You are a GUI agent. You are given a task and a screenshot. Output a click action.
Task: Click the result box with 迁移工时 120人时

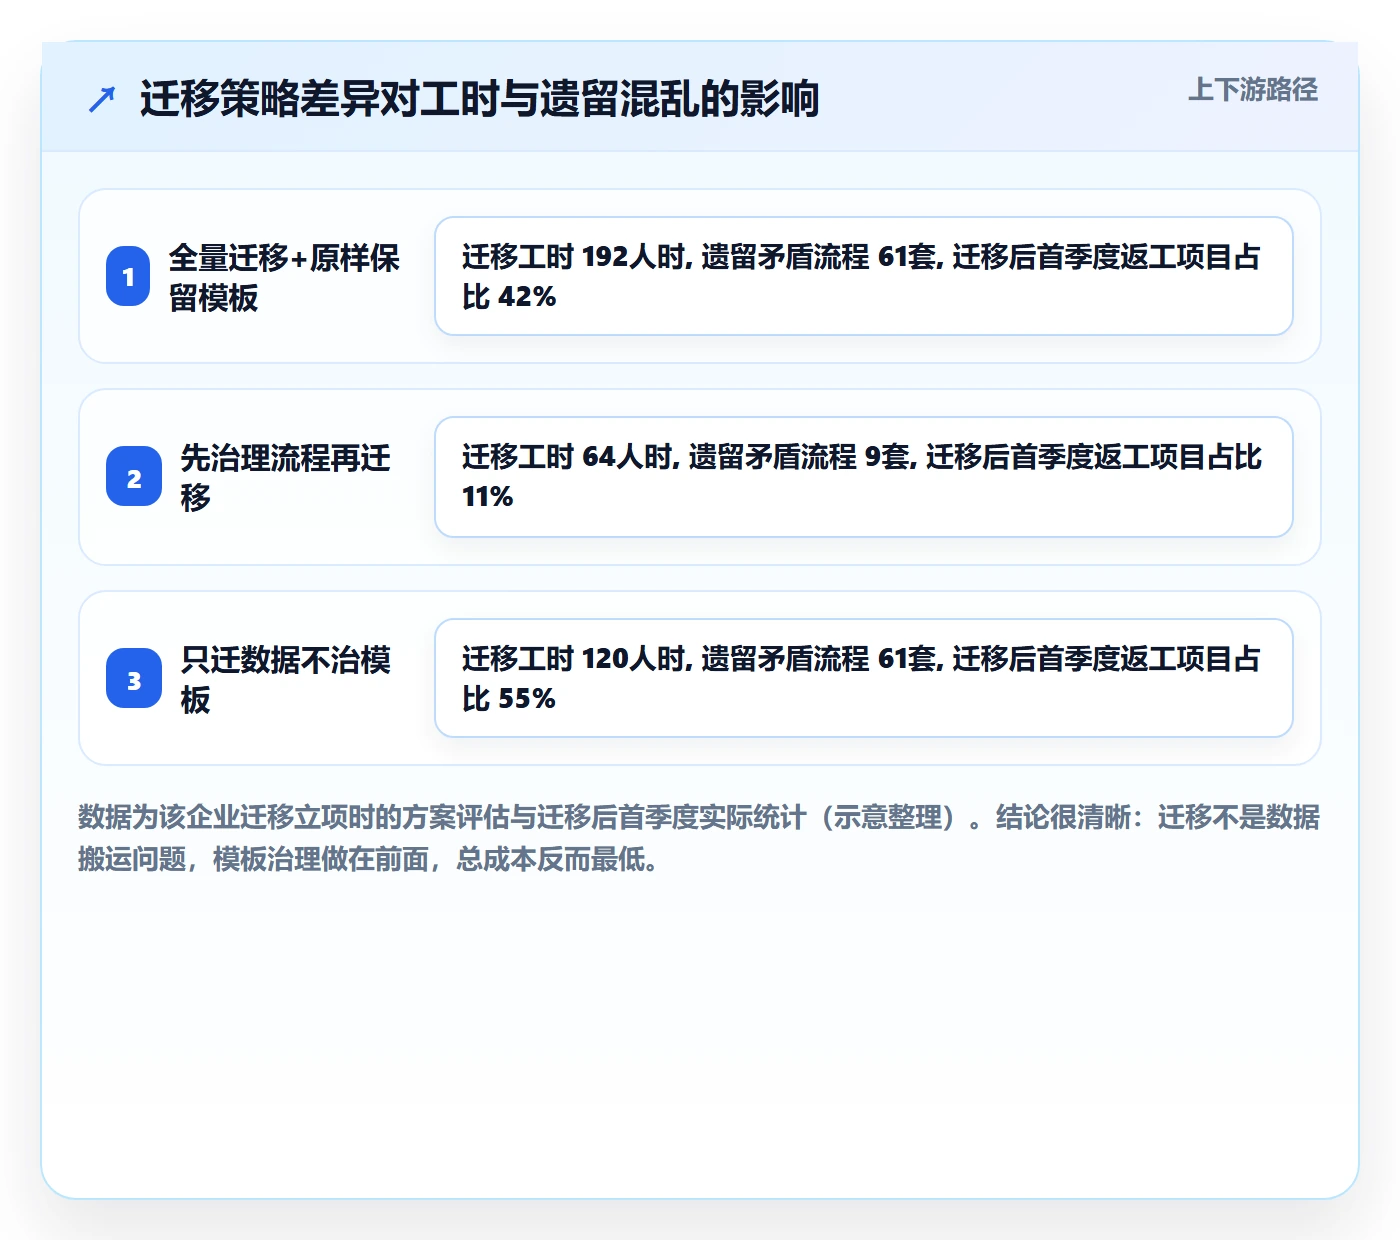tap(864, 678)
